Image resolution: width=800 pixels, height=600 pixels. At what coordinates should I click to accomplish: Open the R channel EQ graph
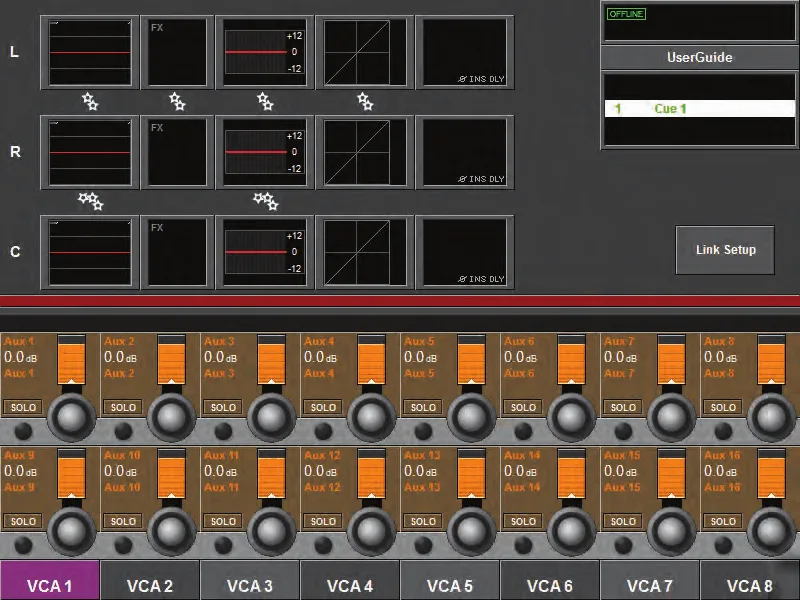264,152
